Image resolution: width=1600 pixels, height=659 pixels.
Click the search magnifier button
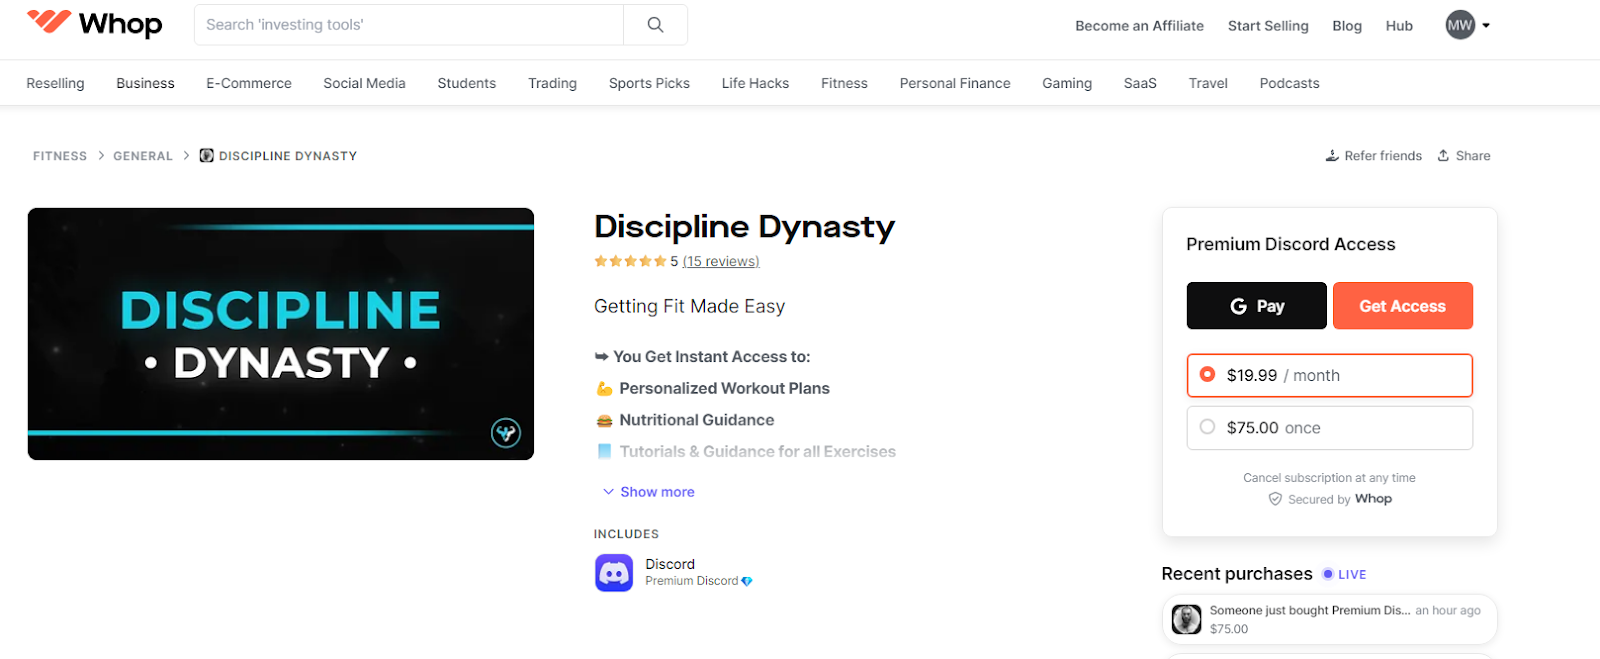[x=655, y=24]
